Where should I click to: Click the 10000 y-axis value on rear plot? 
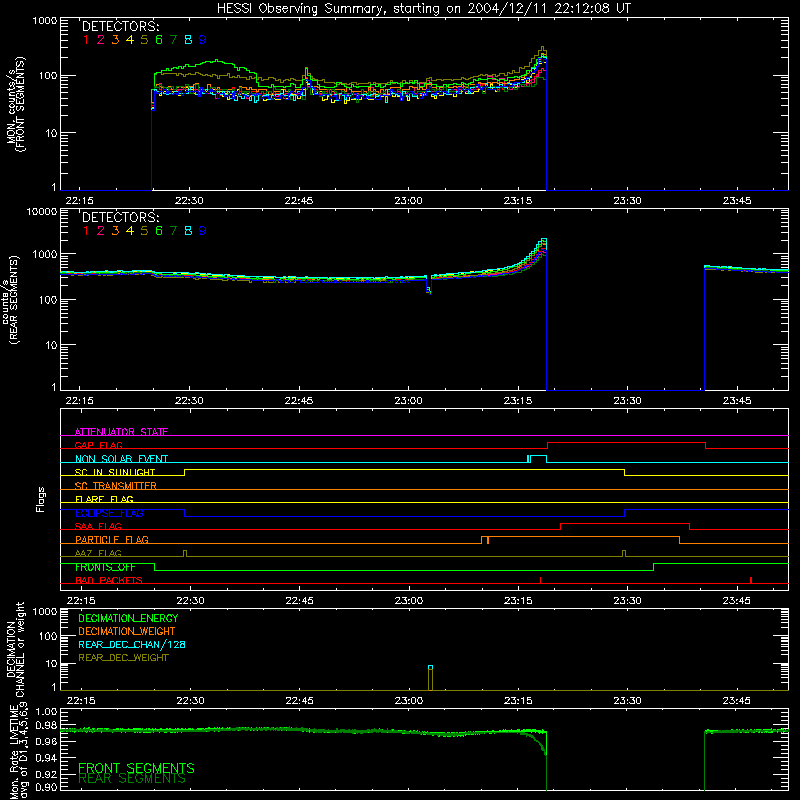[42, 212]
